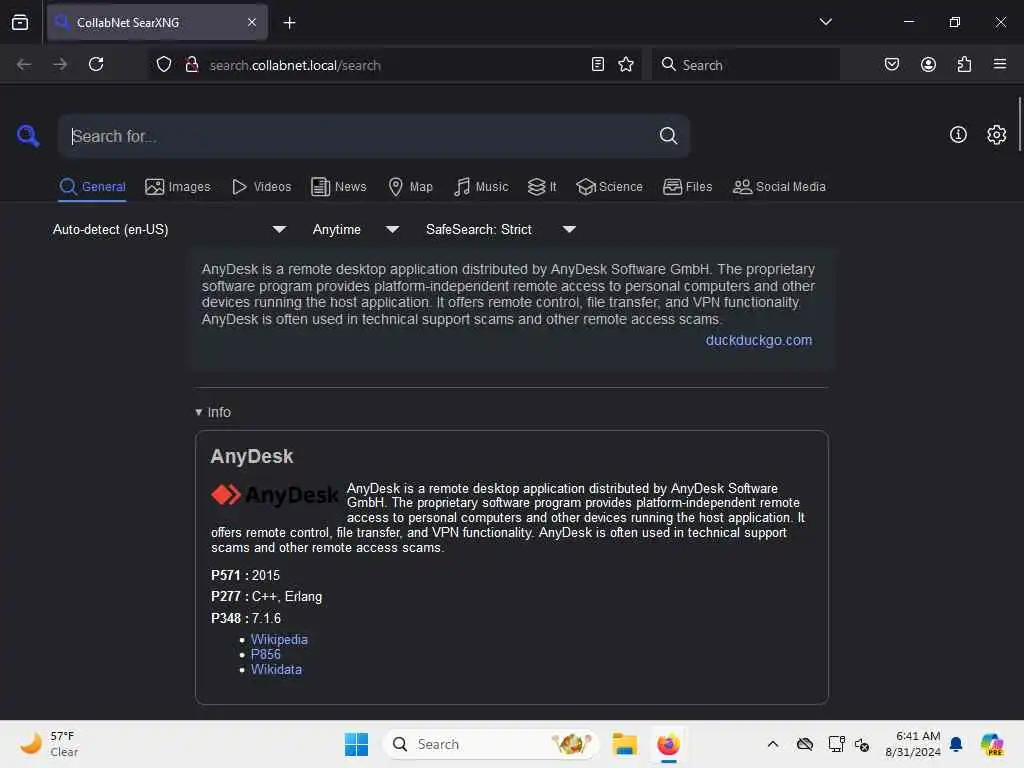Switch to the Videos tab

coord(262,187)
